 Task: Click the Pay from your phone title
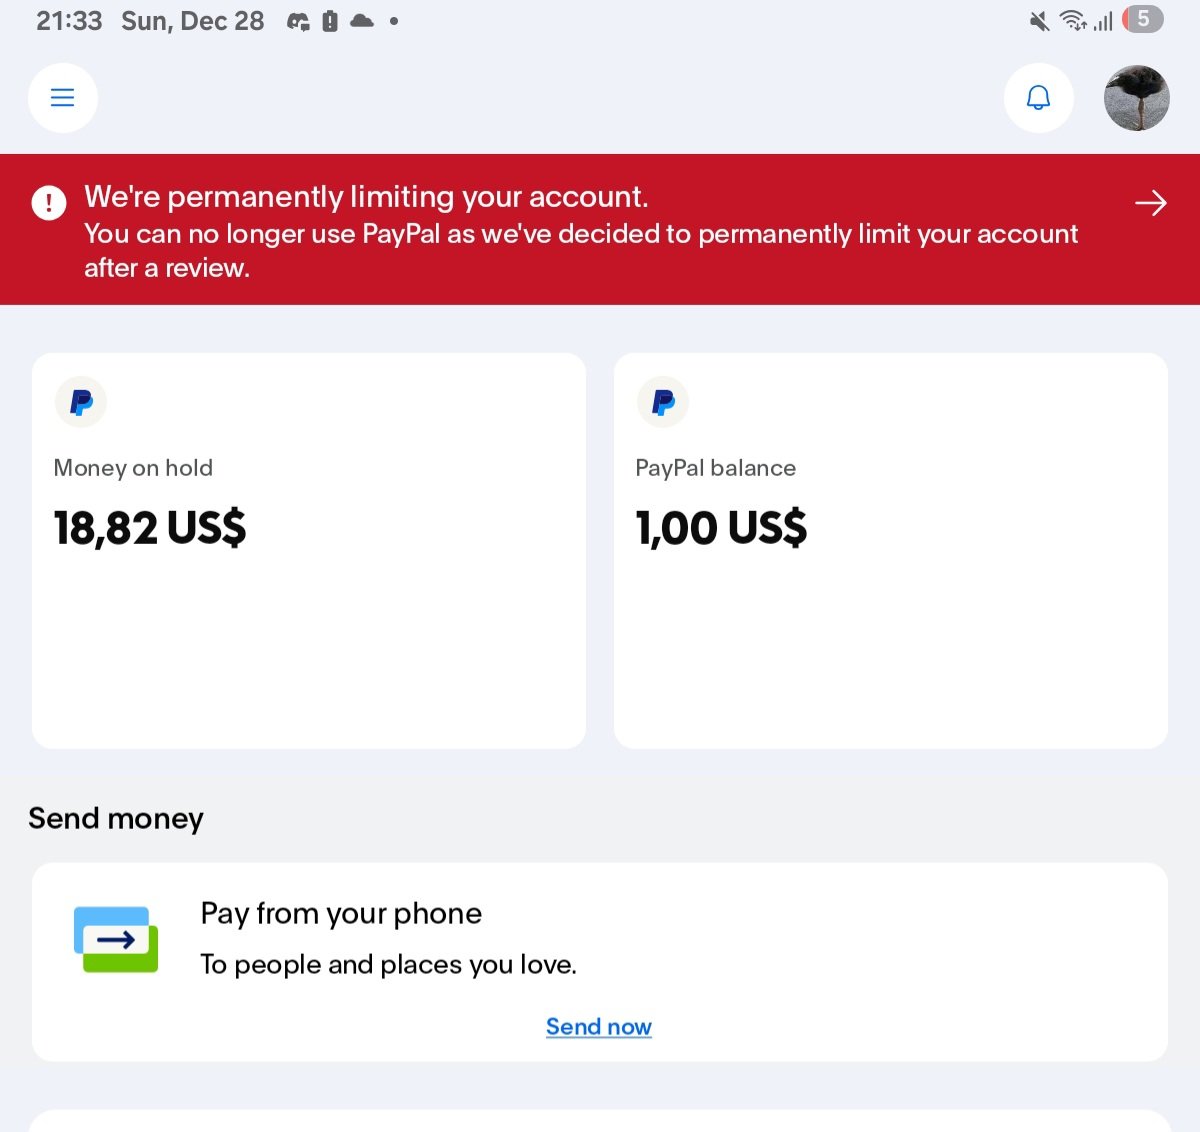(341, 913)
